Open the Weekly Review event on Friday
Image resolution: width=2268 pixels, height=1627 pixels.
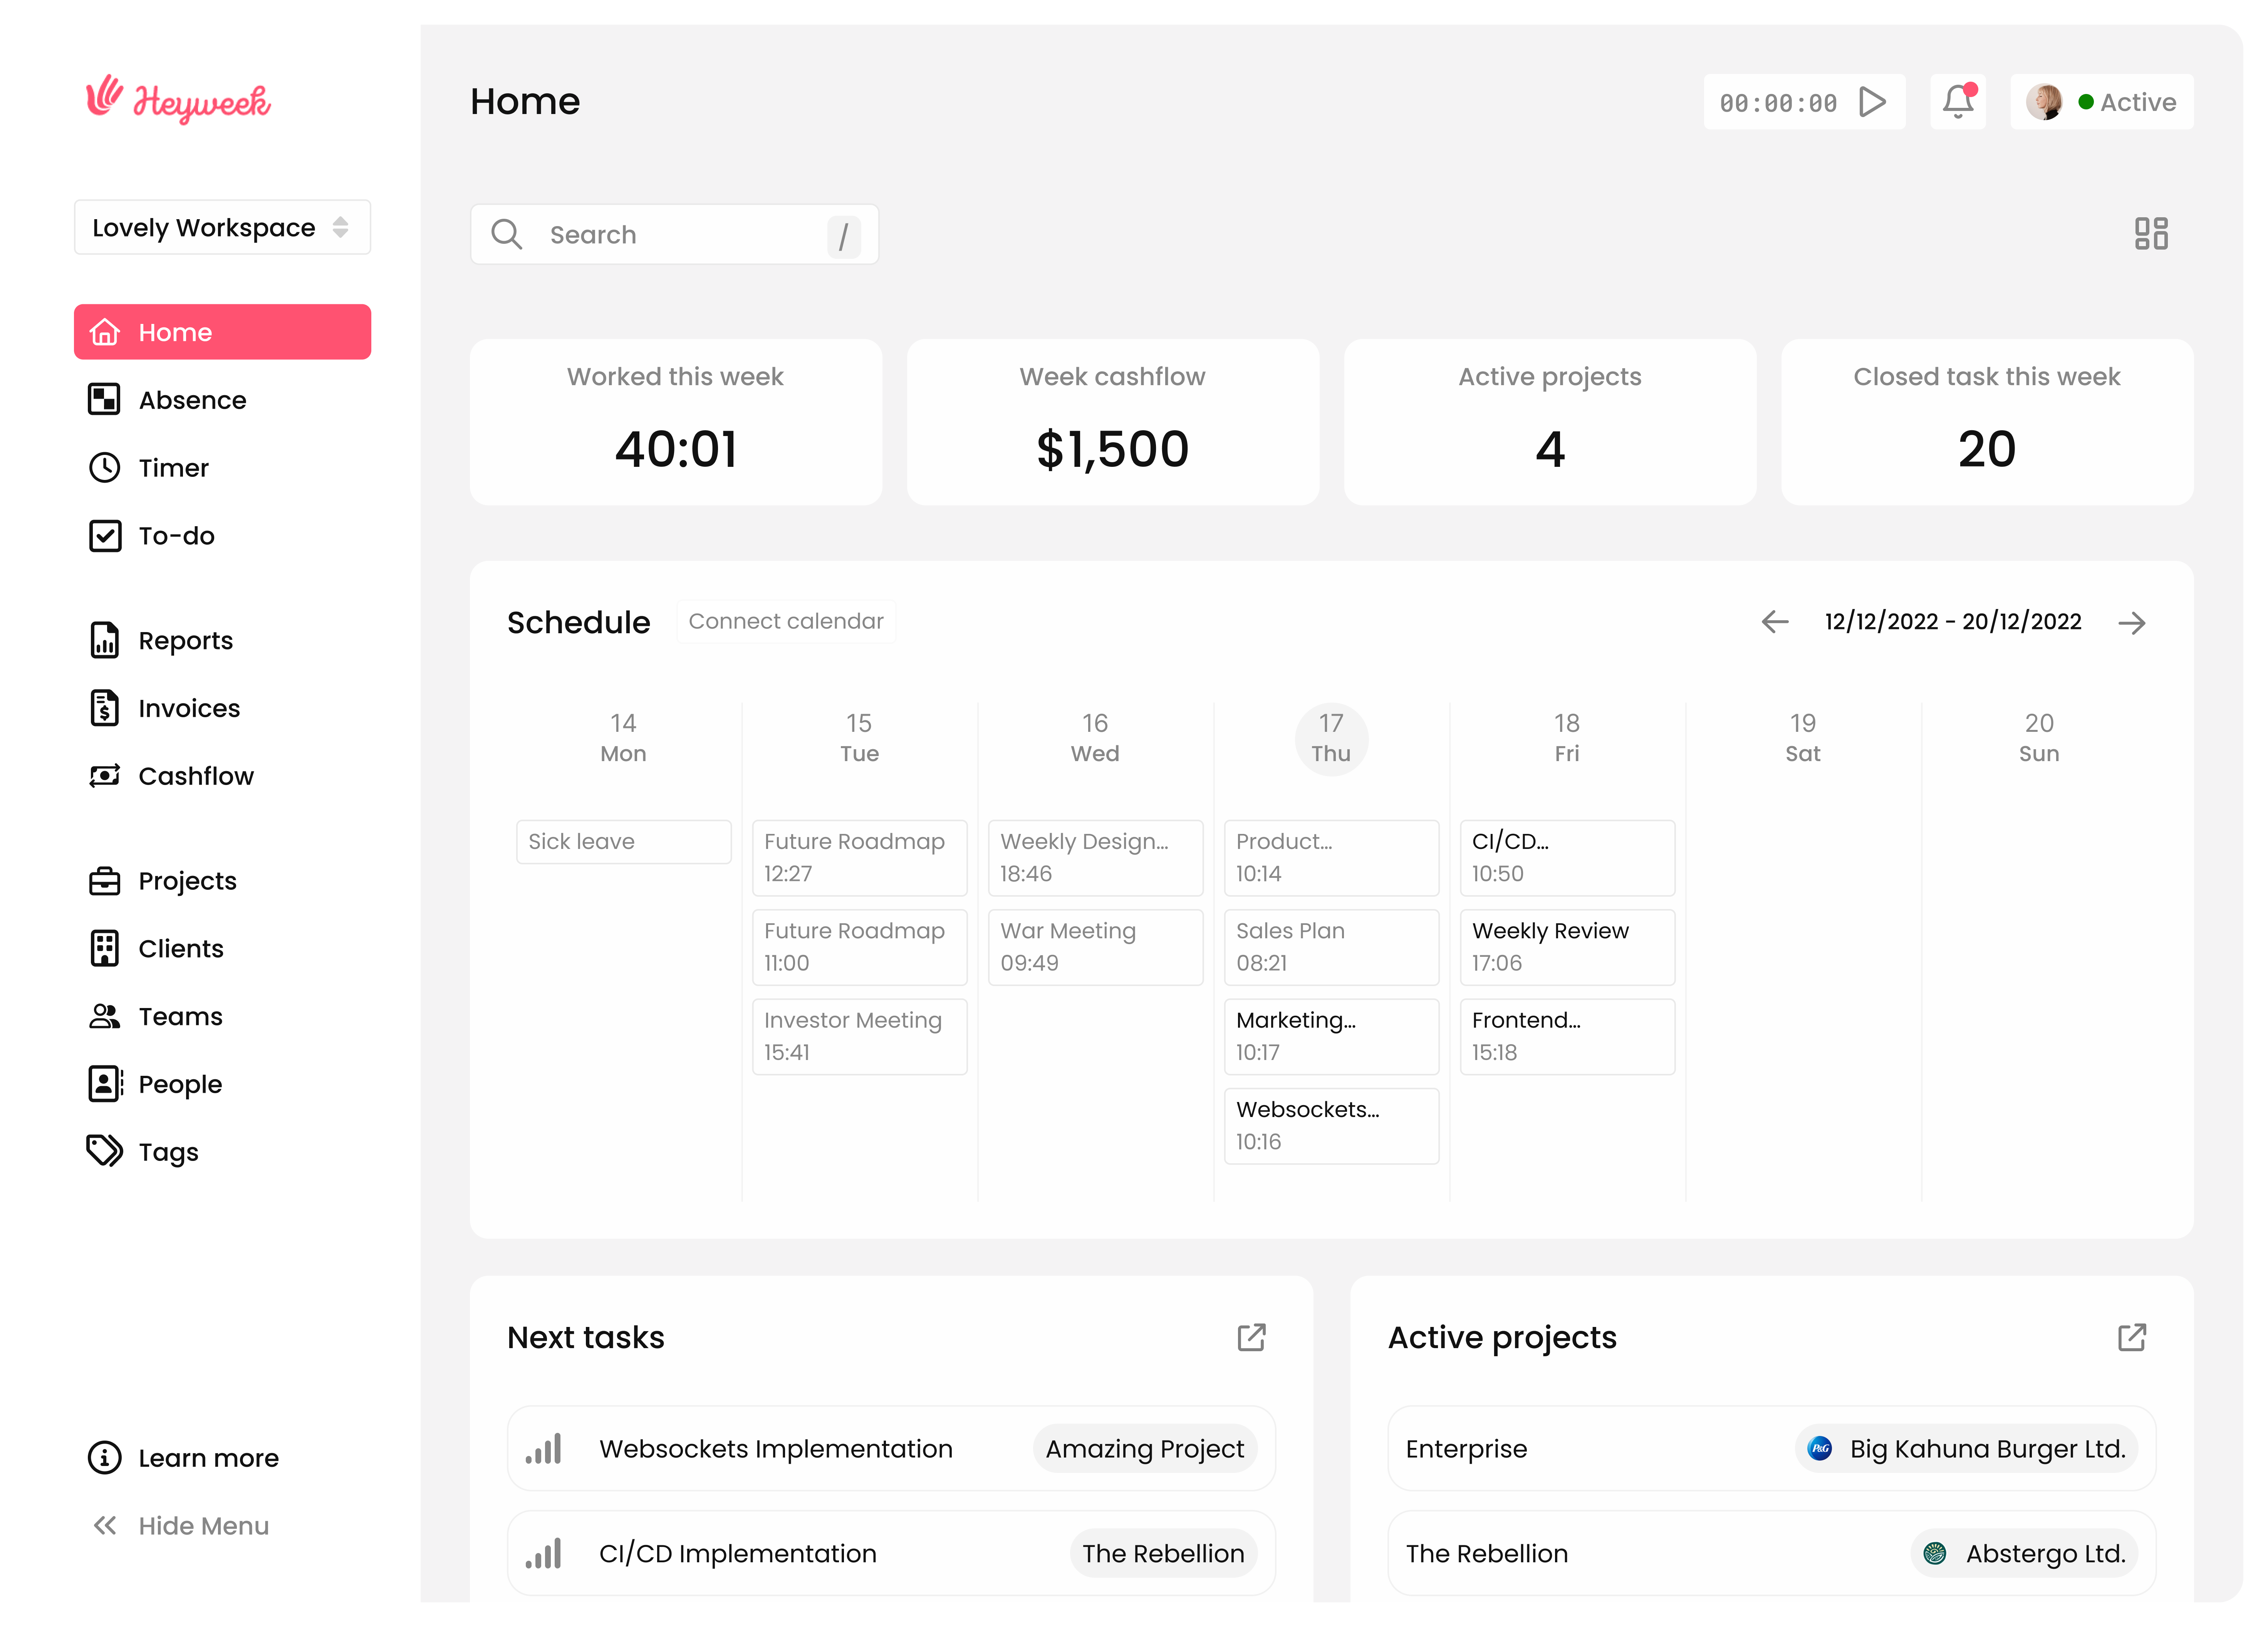click(1566, 946)
